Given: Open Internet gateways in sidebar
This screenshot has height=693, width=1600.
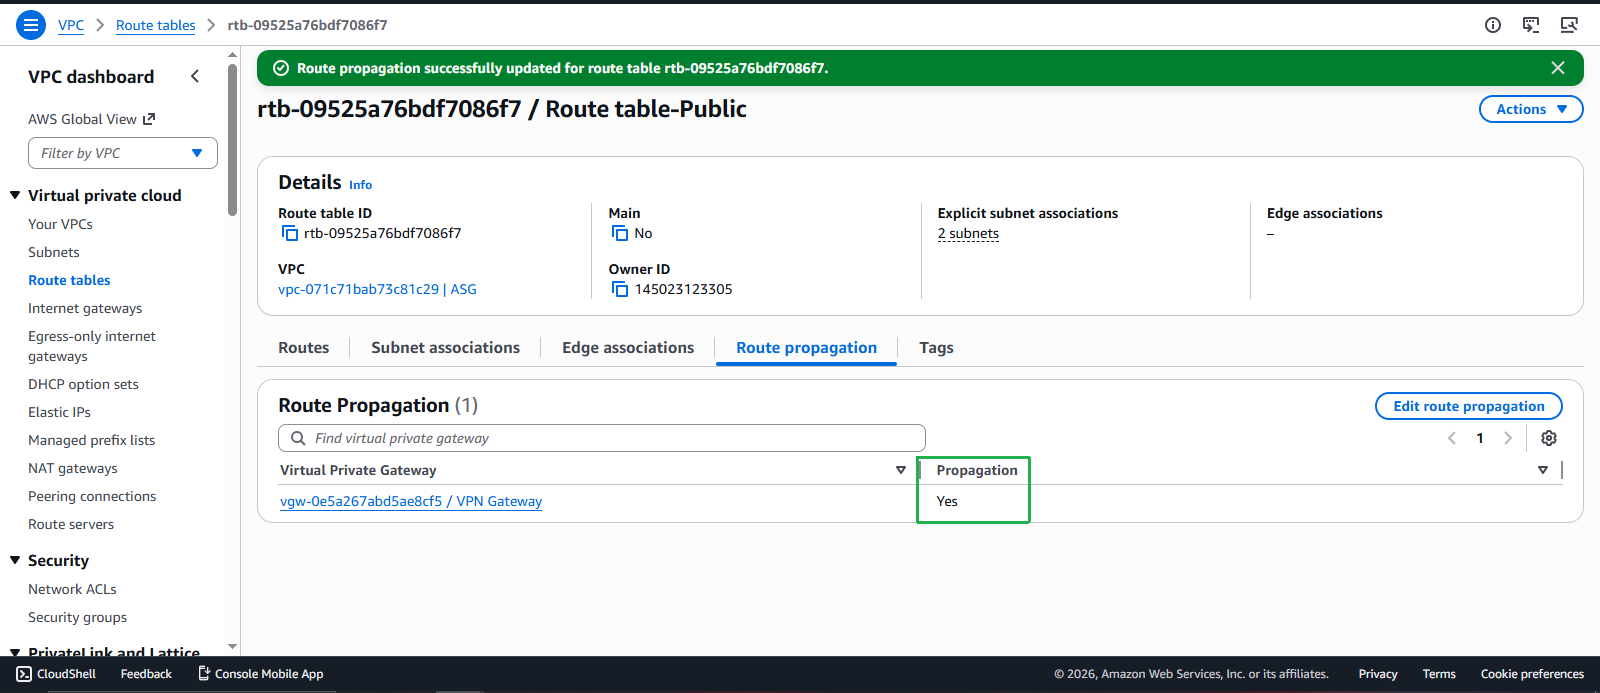Looking at the screenshot, I should pyautogui.click(x=85, y=308).
